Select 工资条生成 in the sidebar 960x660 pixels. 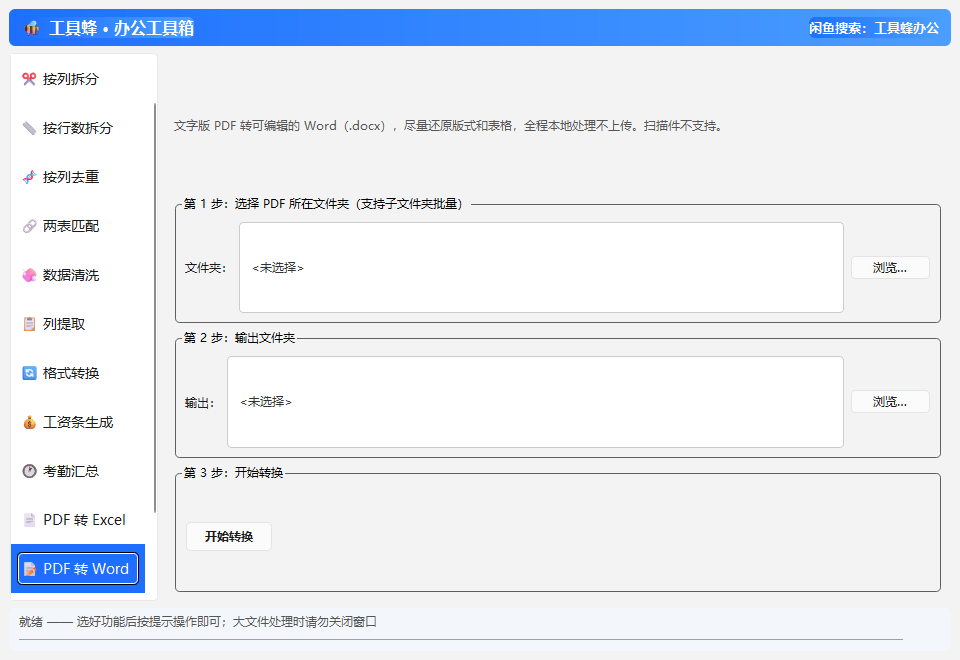[x=78, y=422]
